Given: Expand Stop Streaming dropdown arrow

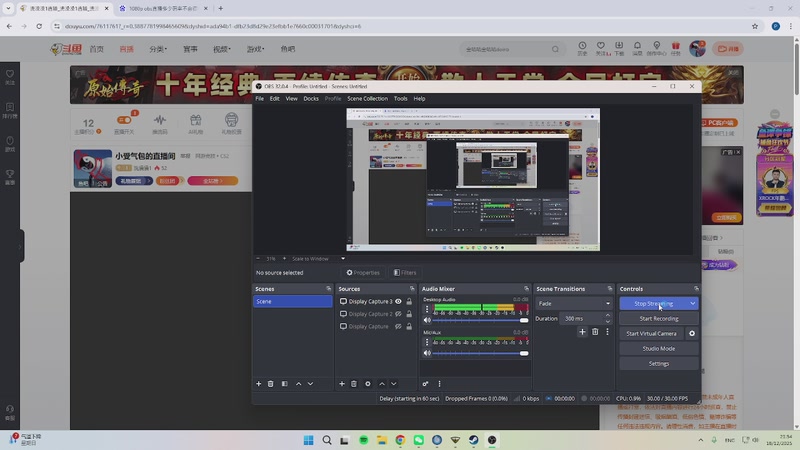Looking at the screenshot, I should click(692, 304).
